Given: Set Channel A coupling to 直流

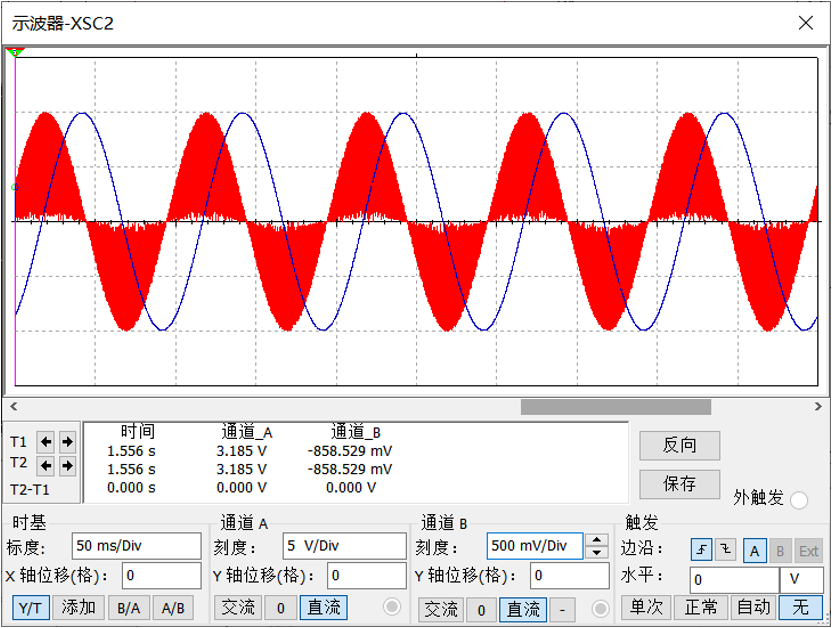Looking at the screenshot, I should point(324,608).
